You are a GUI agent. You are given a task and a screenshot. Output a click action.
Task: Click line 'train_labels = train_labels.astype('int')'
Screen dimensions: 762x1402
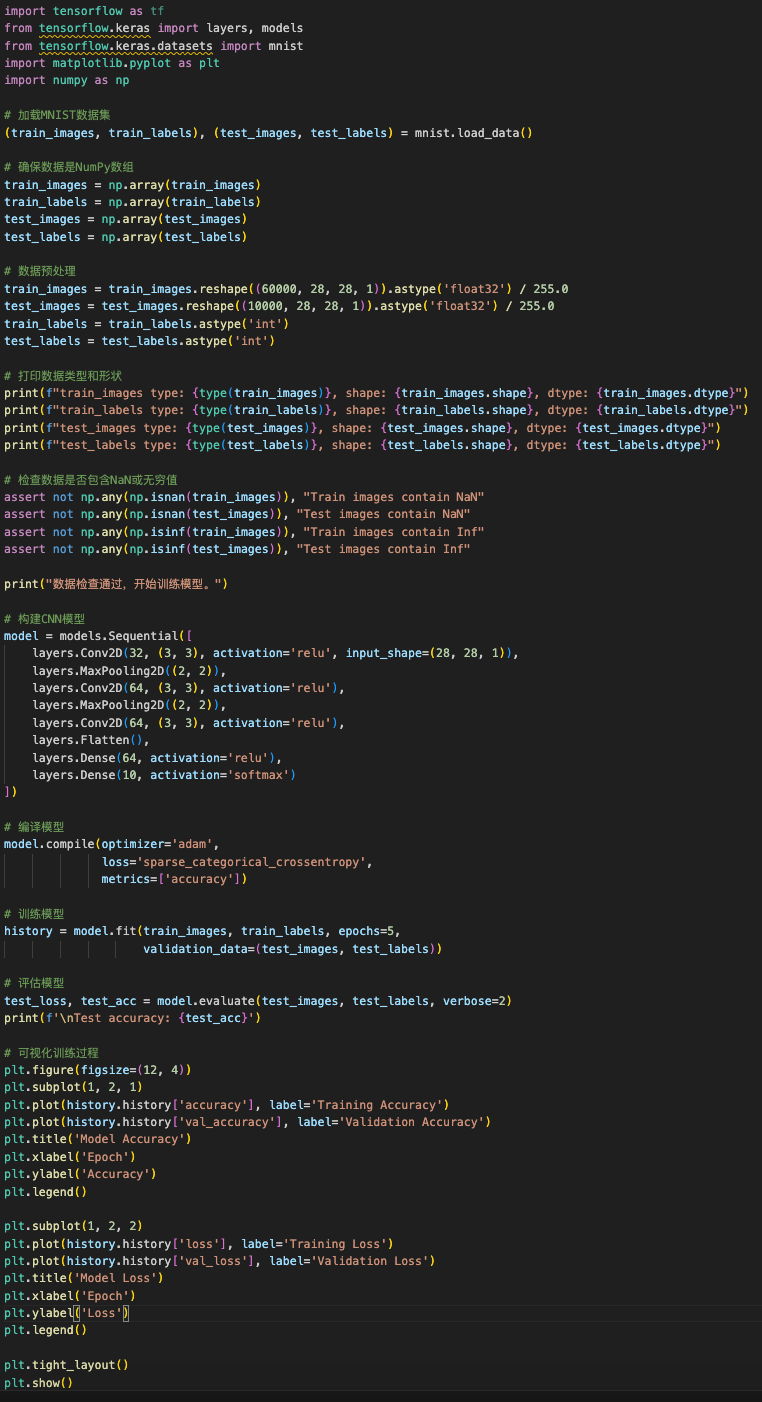coord(147,324)
